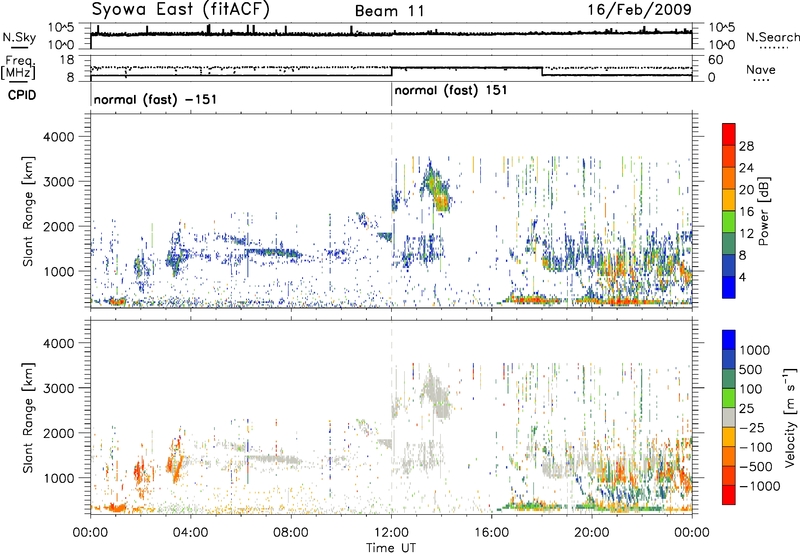Select the 'normal (fast) -151' CPID annotation
This screenshot has width=800, height=554.
click(155, 99)
